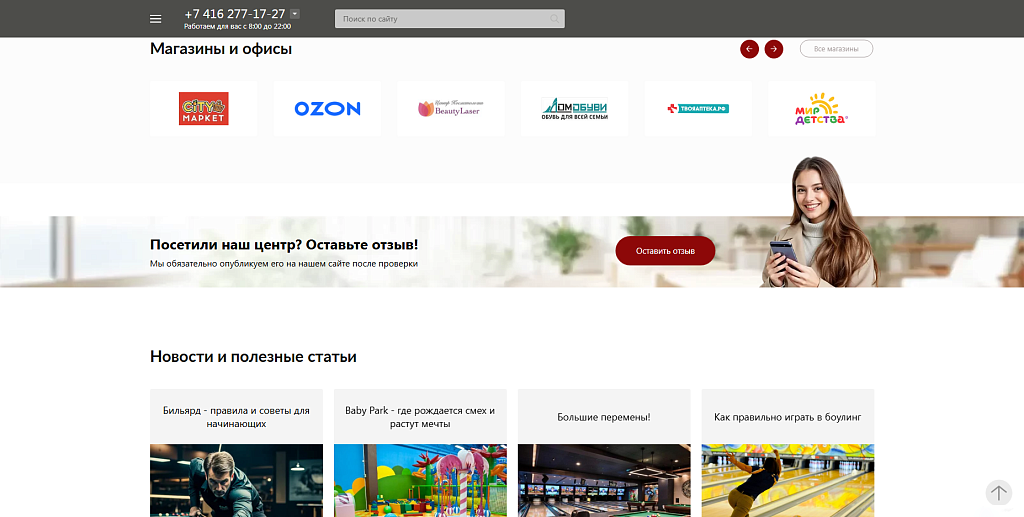This screenshot has width=1024, height=517.
Task: Open the hamburger menu
Action: (x=155, y=19)
